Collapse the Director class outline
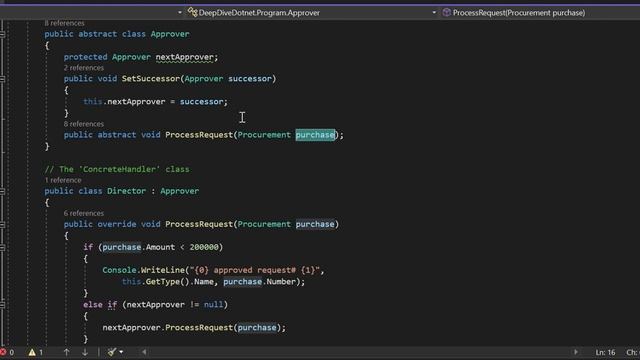The width and height of the screenshot is (640, 360). tap(2, 191)
